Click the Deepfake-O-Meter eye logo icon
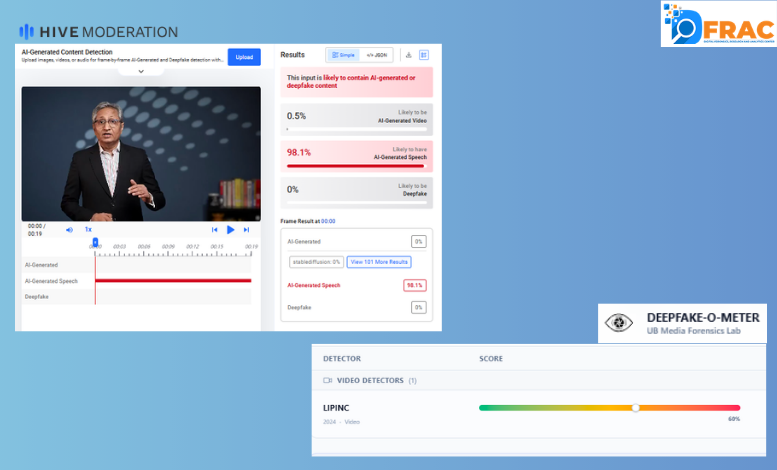Viewport: 777px width, 470px height. coord(618,323)
